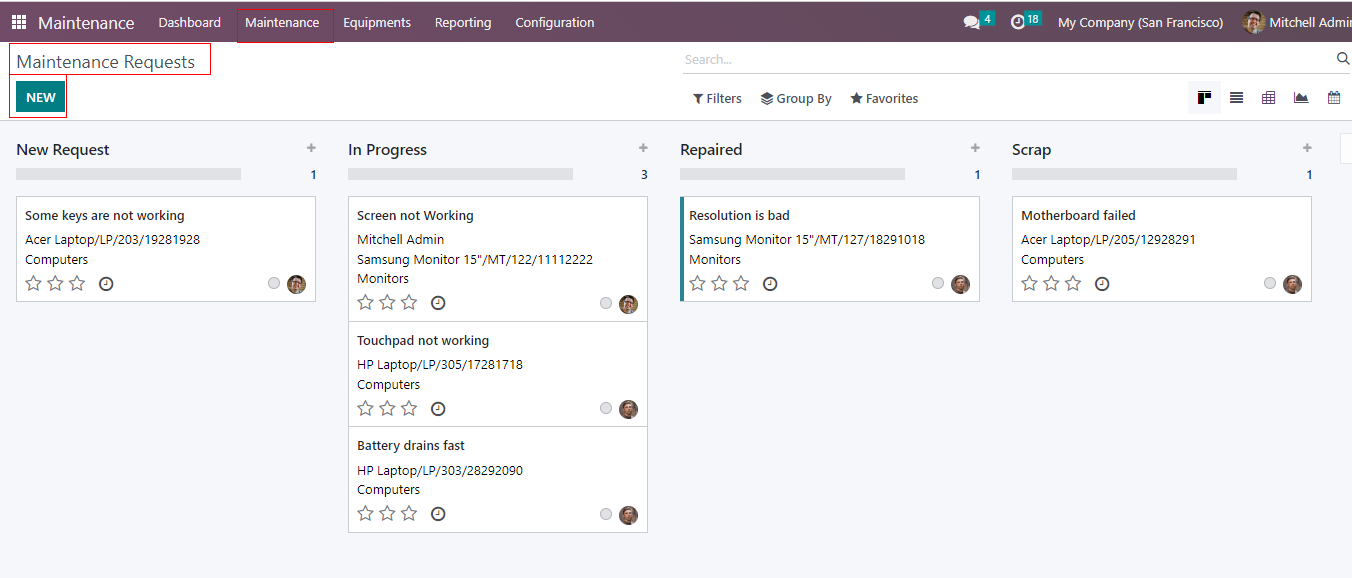Switch to pivot table view icon
The image size is (1352, 578).
point(1269,98)
